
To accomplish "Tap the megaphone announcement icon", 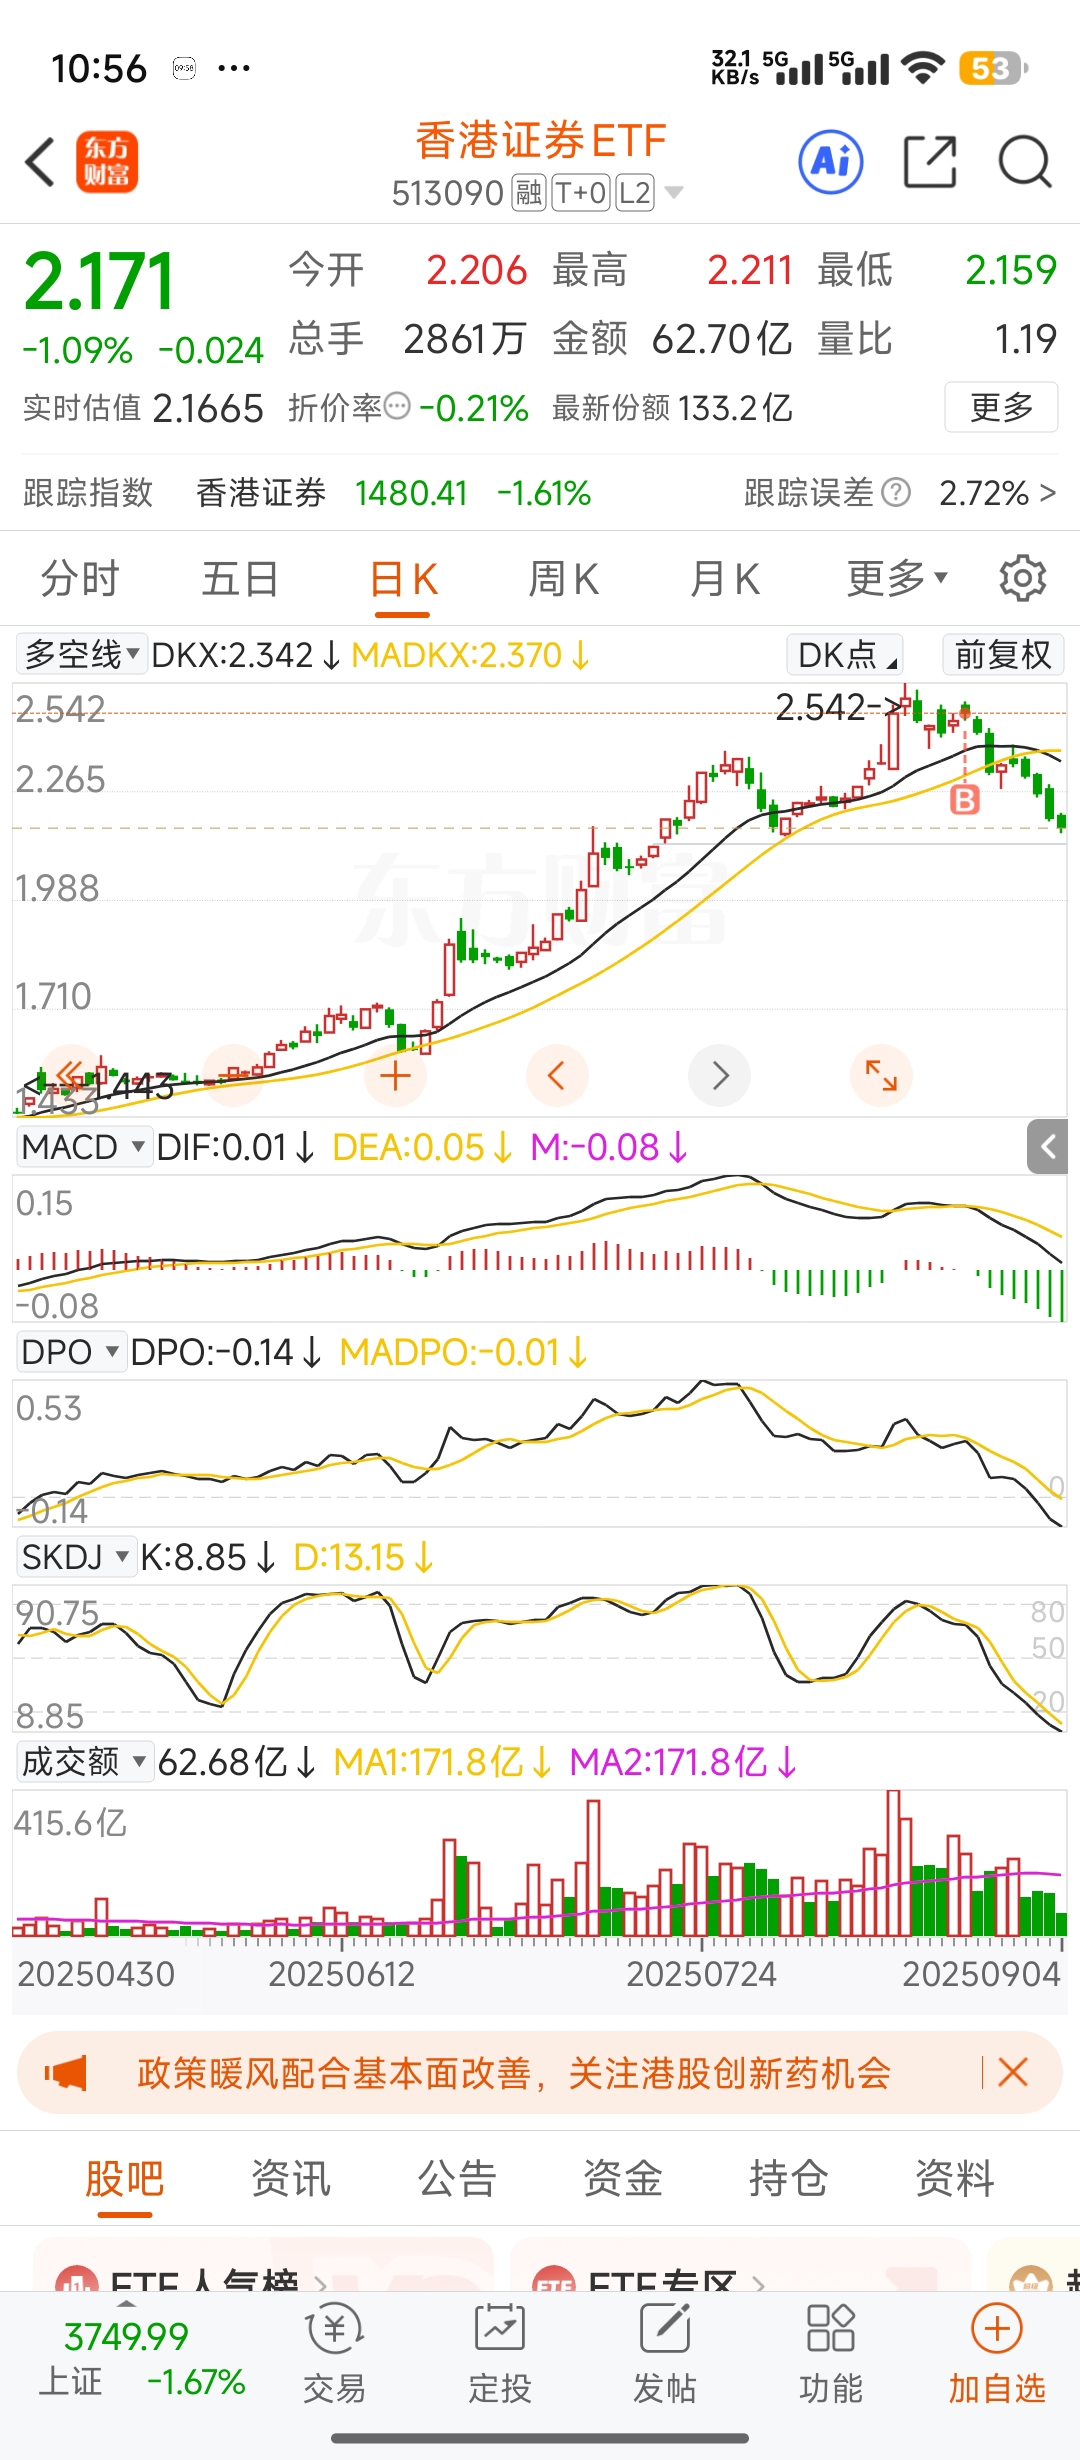I will pyautogui.click(x=66, y=2072).
